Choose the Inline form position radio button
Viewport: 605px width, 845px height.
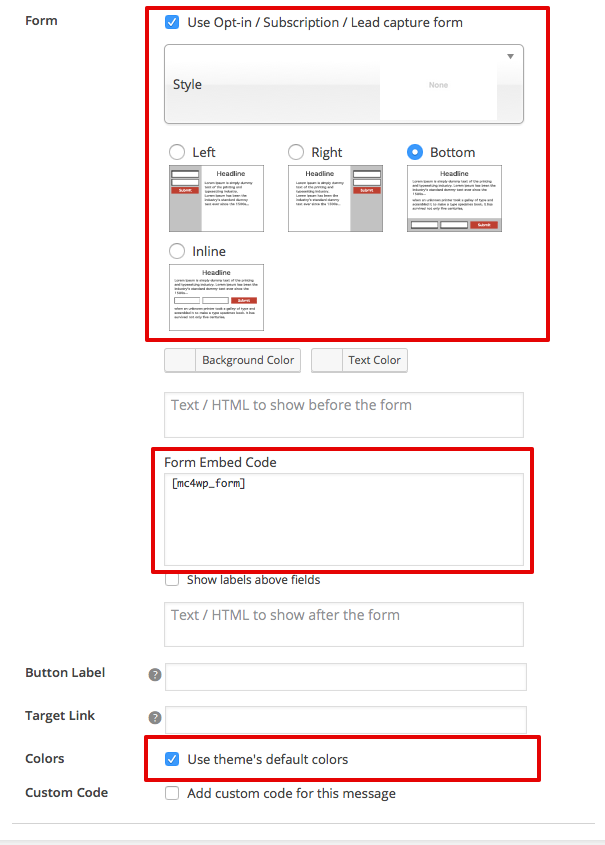(177, 251)
